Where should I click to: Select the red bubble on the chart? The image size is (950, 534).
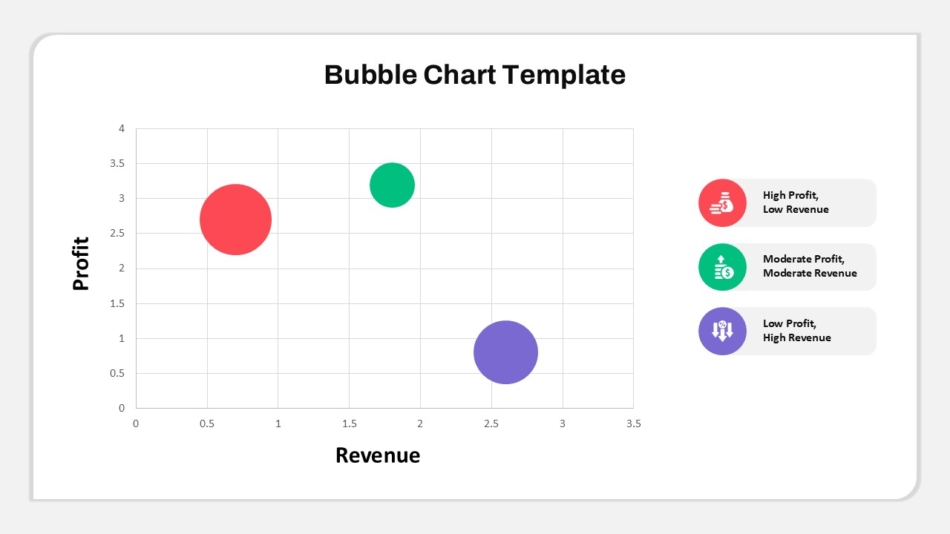click(236, 219)
